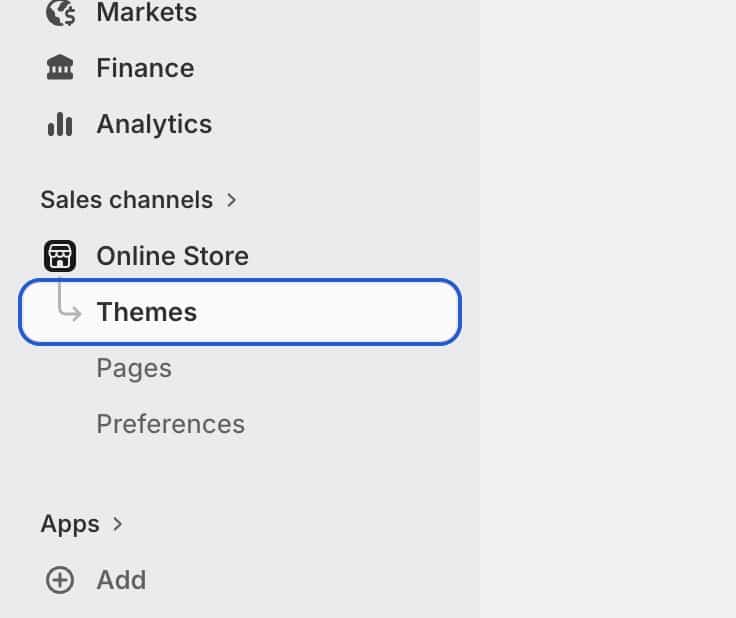Click the Finance bank building icon
736x618 pixels.
pos(60,68)
